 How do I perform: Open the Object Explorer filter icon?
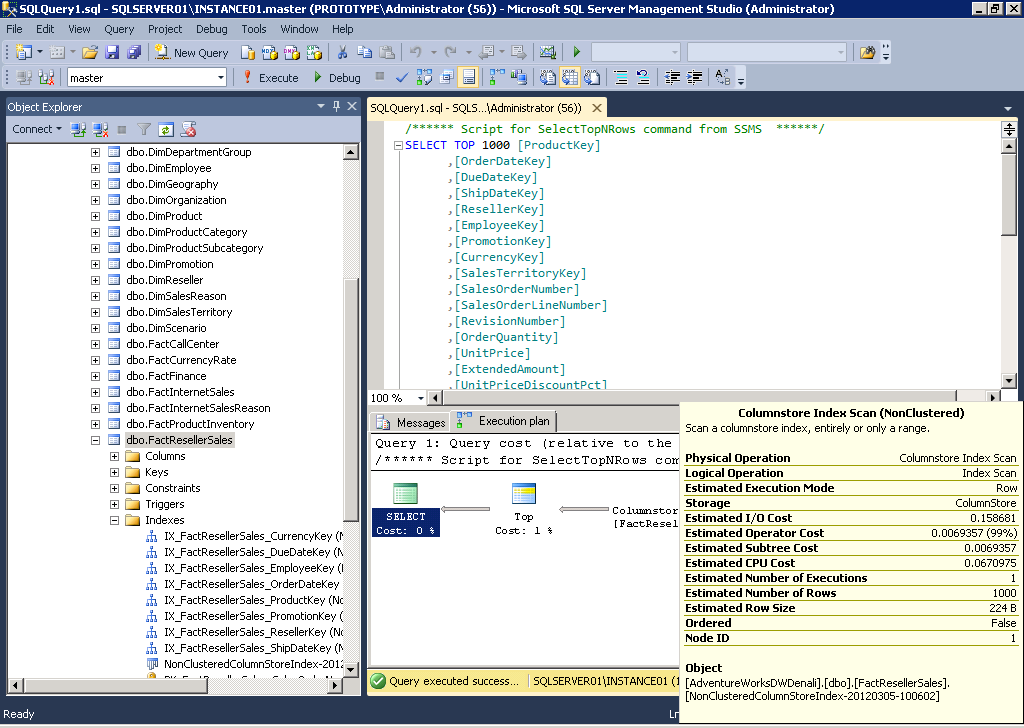144,130
